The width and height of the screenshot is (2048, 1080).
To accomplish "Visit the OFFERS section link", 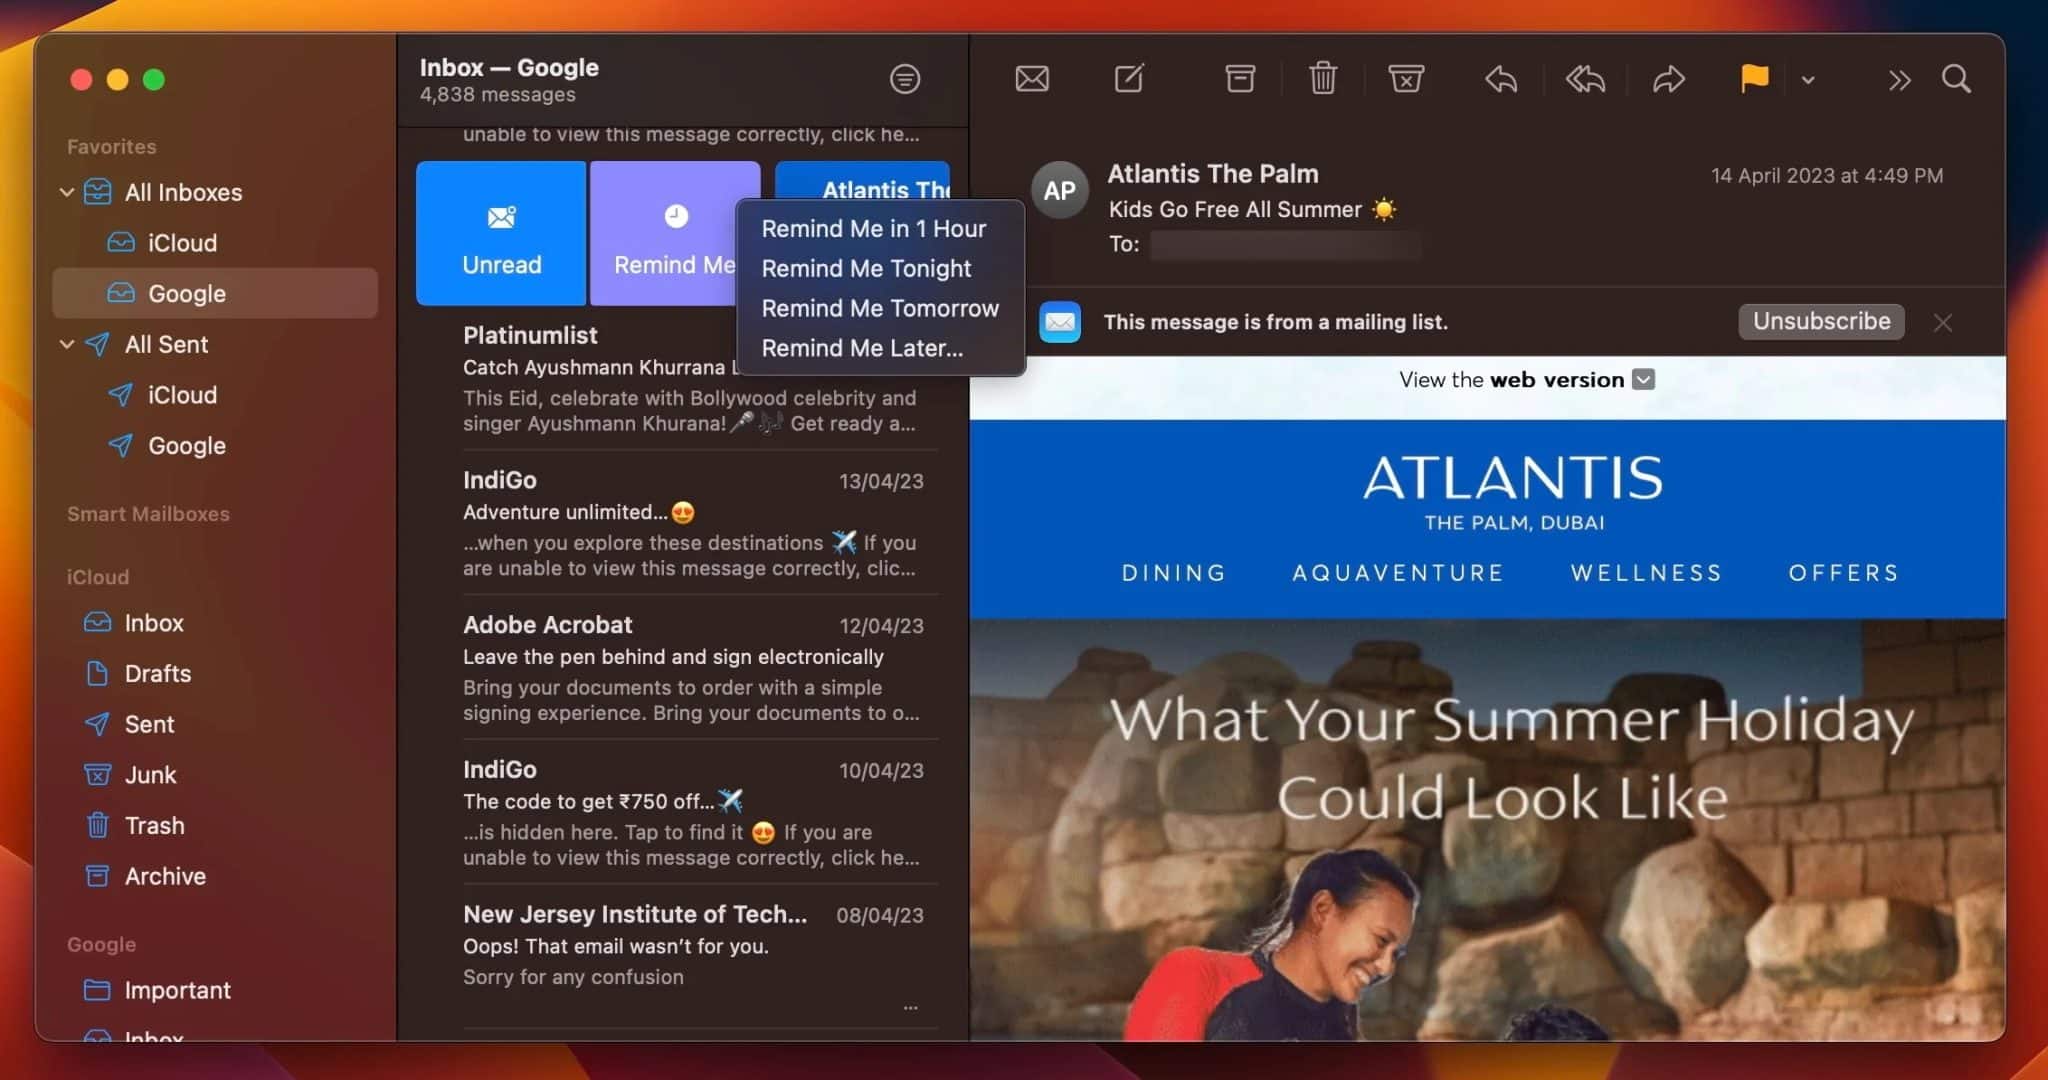I will [x=1841, y=572].
